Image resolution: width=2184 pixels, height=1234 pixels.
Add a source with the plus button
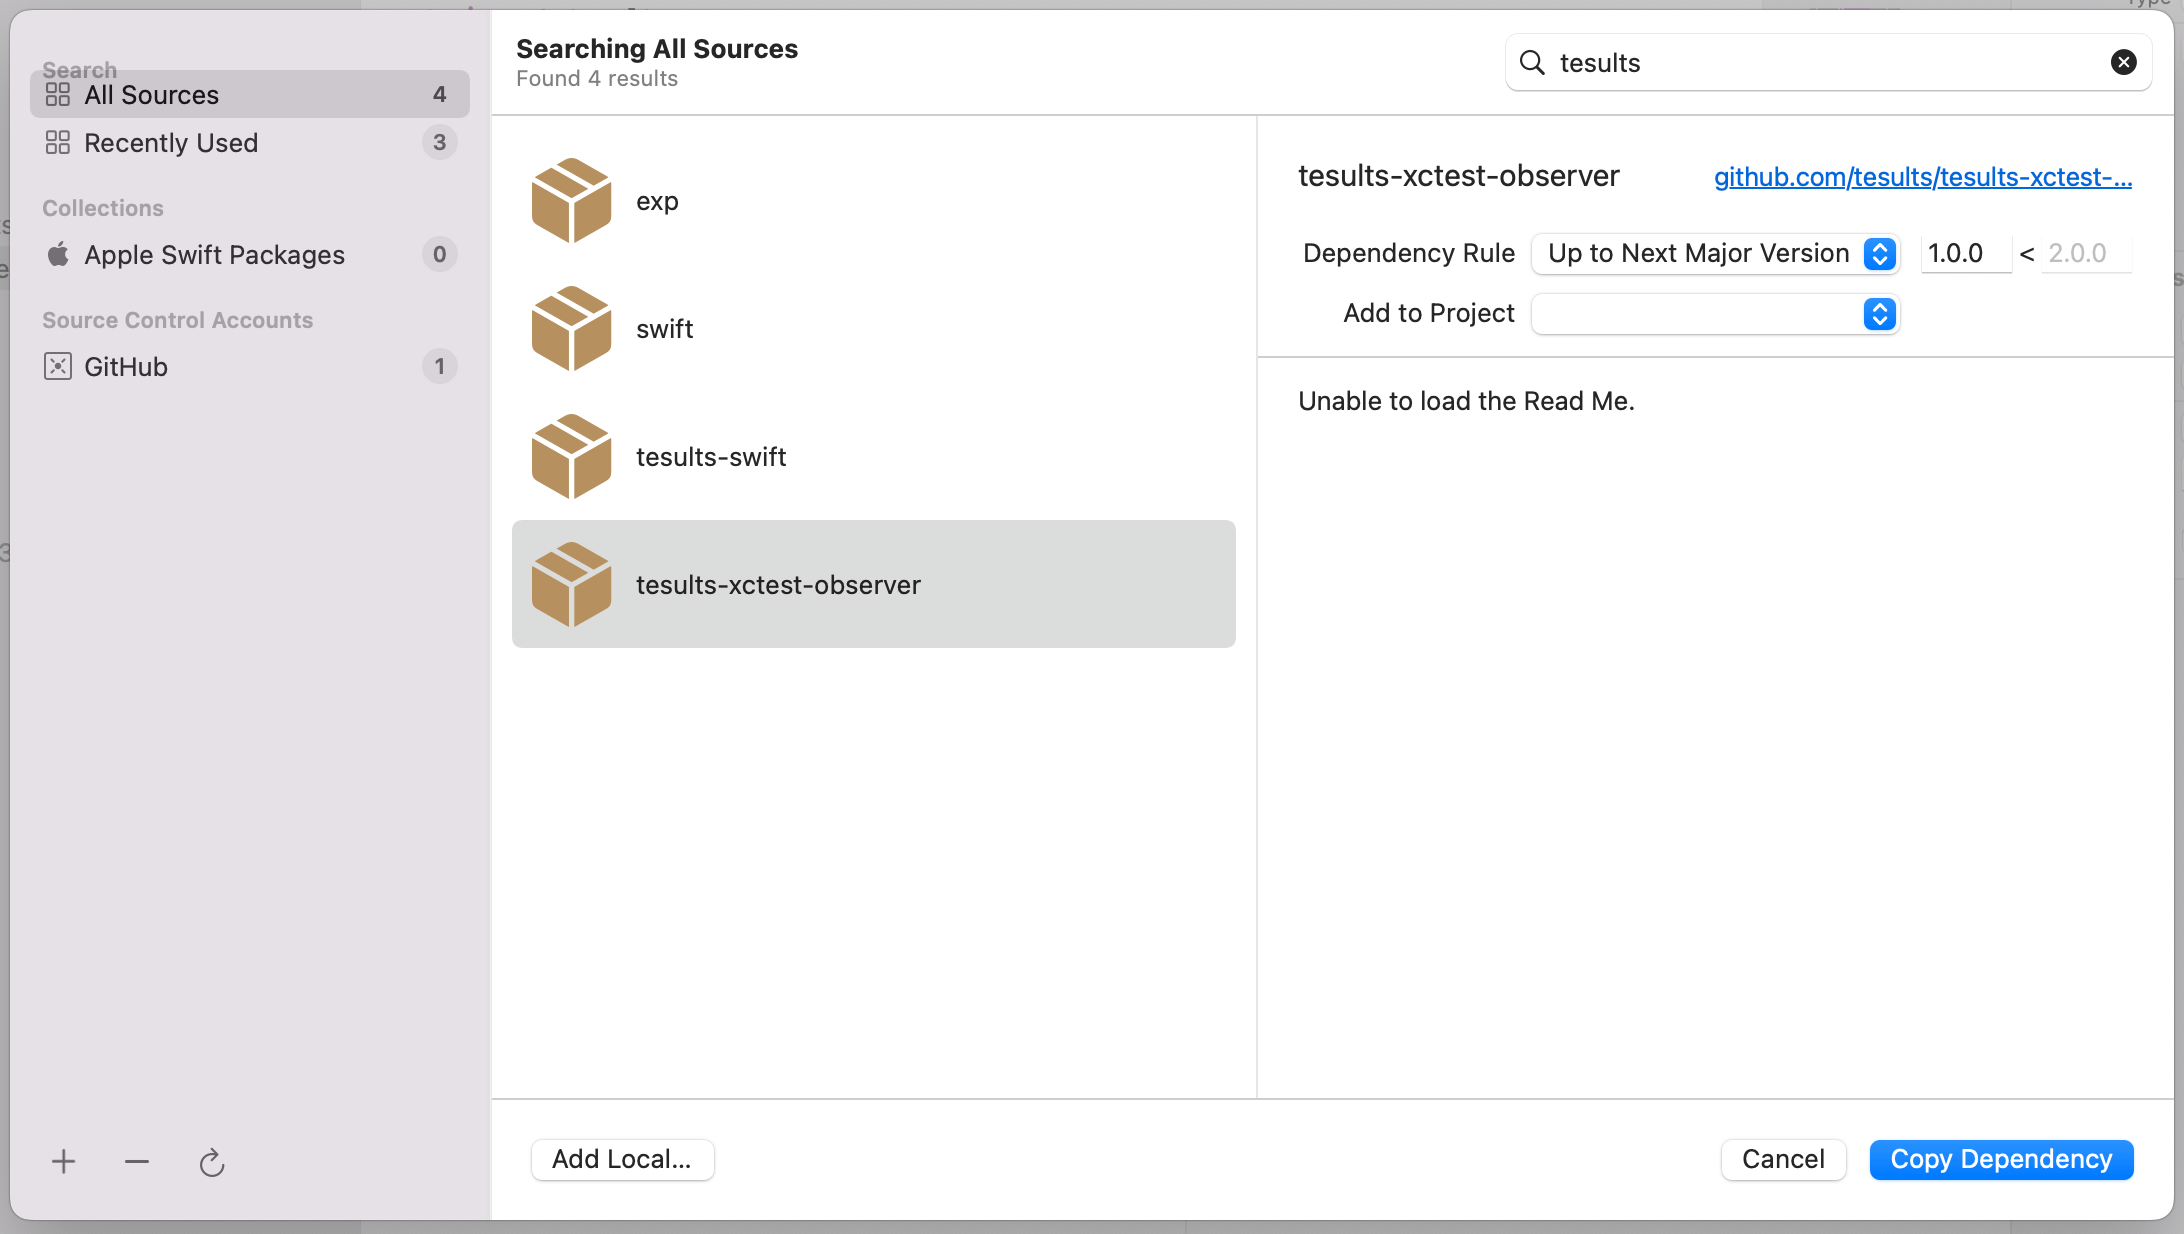[x=64, y=1161]
